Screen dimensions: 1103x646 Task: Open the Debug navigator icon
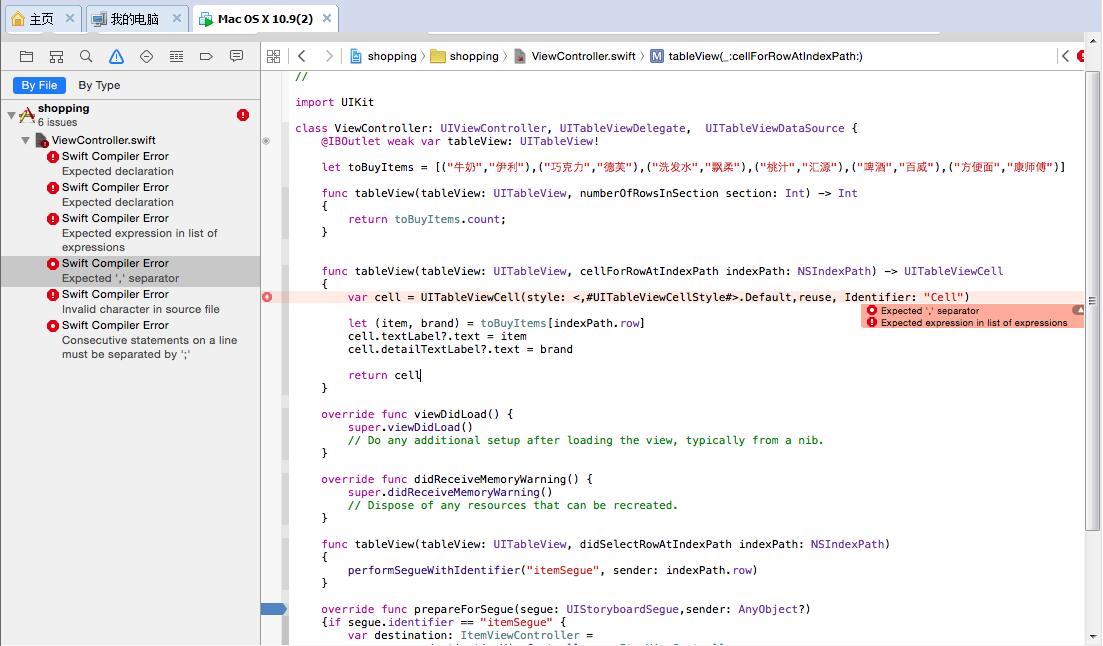177,56
